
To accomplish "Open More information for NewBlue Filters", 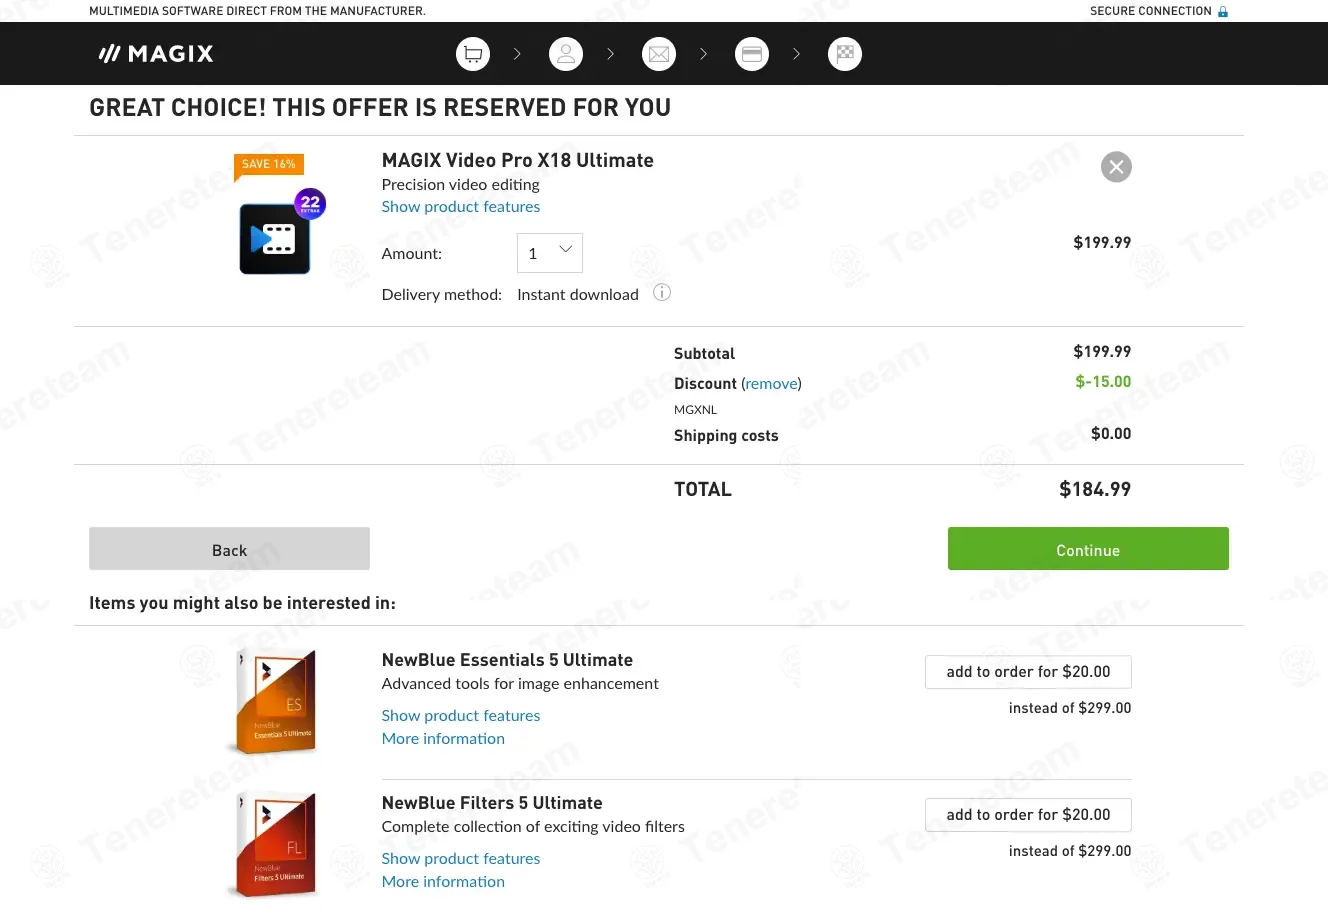I will point(443,882).
